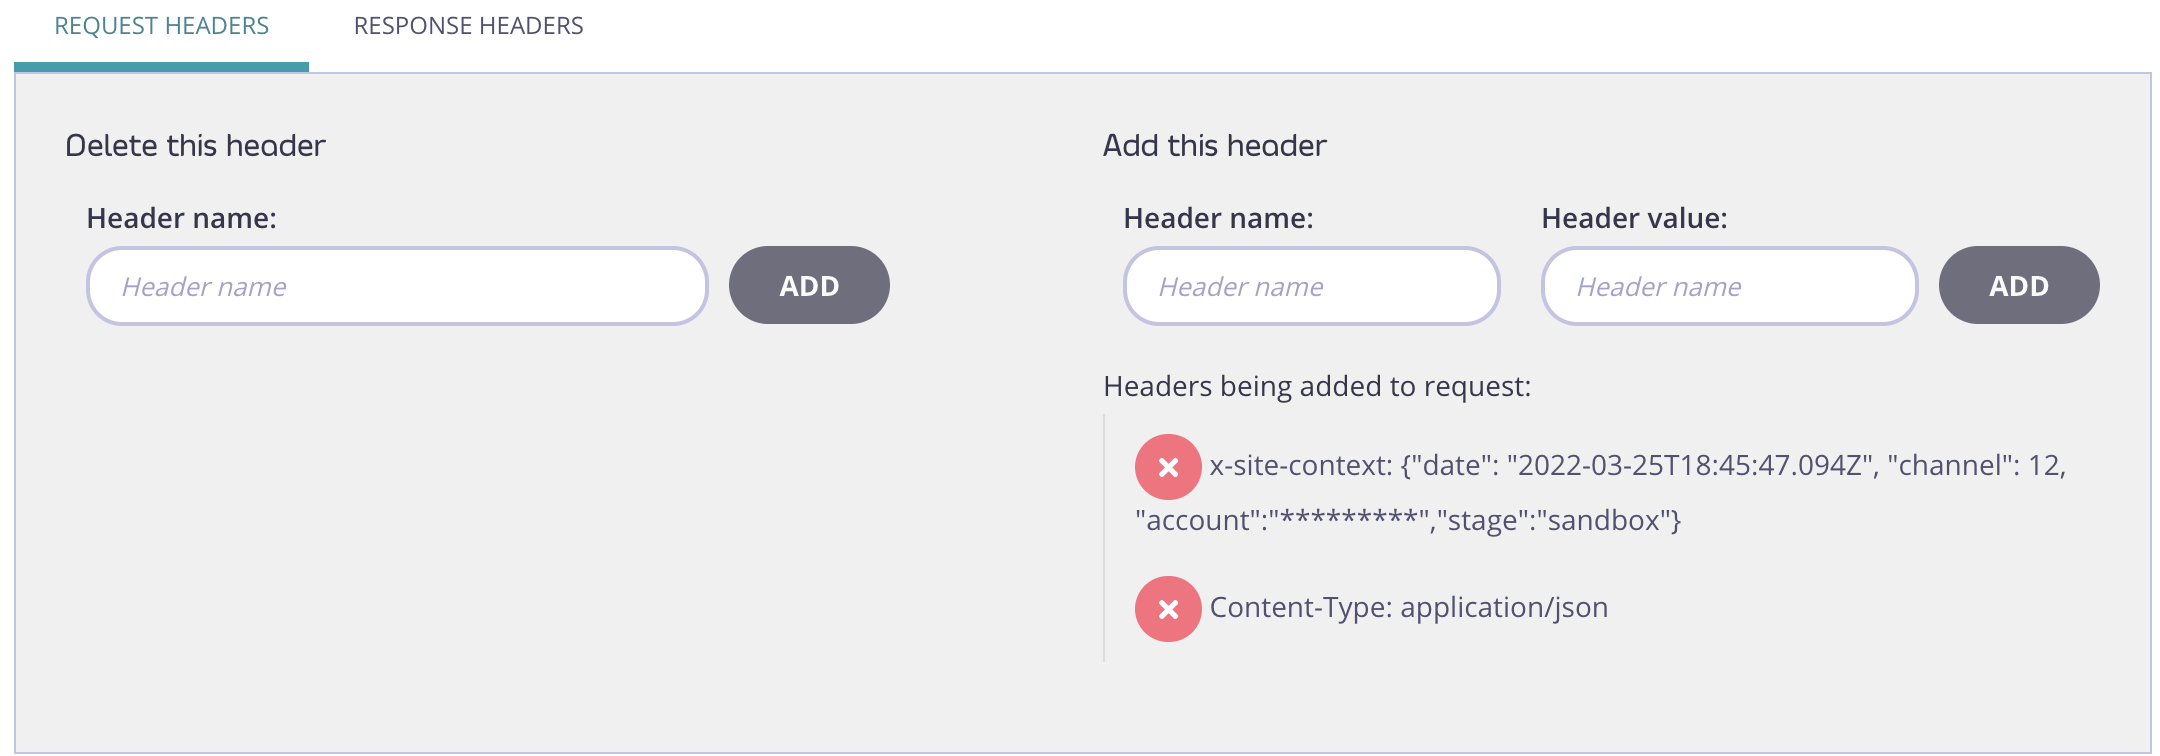Click ADD button for Delete this header
The width and height of the screenshot is (2160, 756).
pos(809,286)
